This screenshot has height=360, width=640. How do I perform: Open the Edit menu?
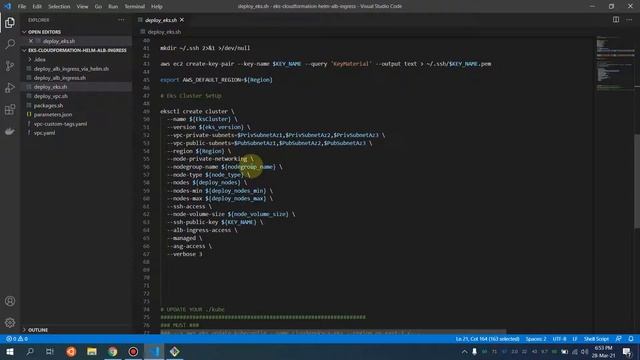tap(37, 6)
